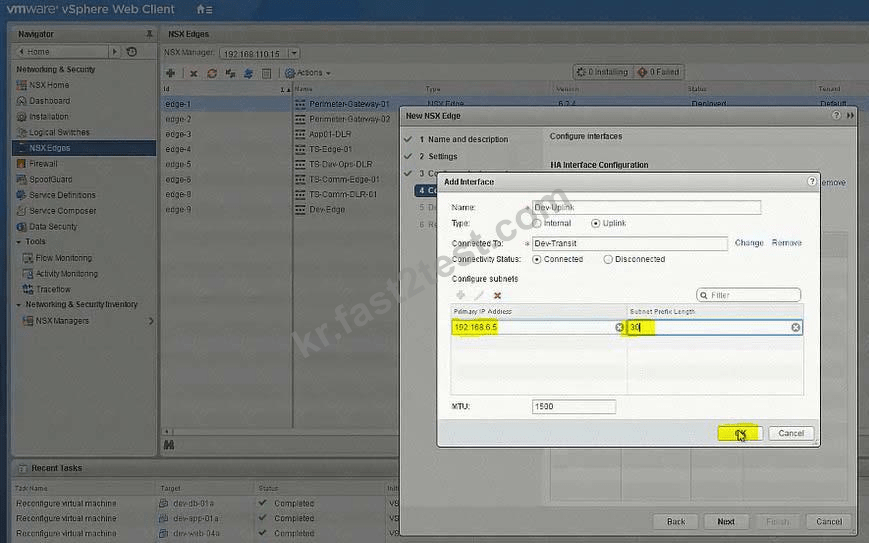Expand the NSX Managers arrow

[x=151, y=321]
